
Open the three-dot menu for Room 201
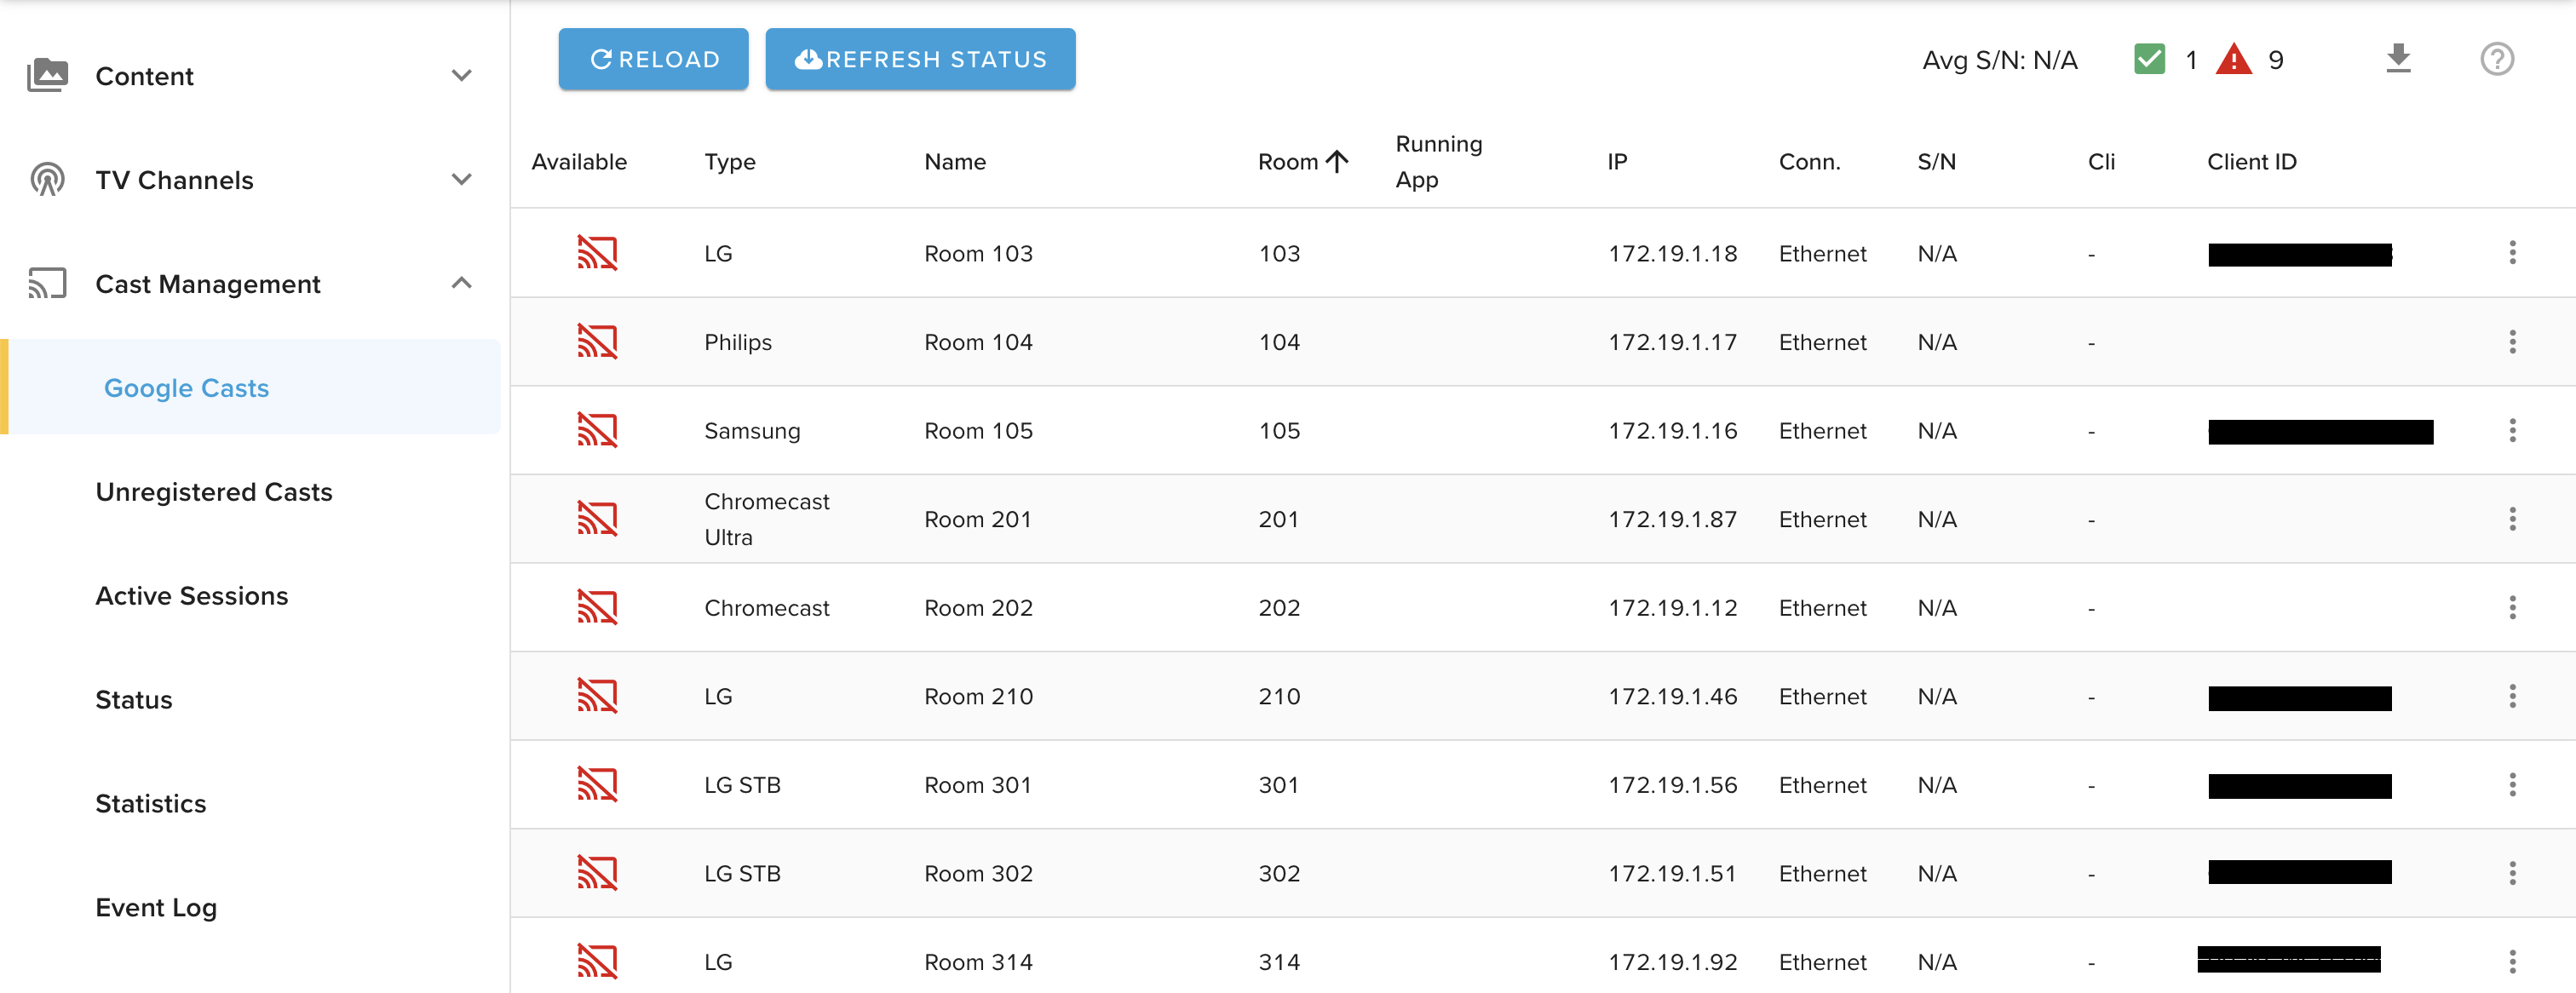(x=2511, y=519)
